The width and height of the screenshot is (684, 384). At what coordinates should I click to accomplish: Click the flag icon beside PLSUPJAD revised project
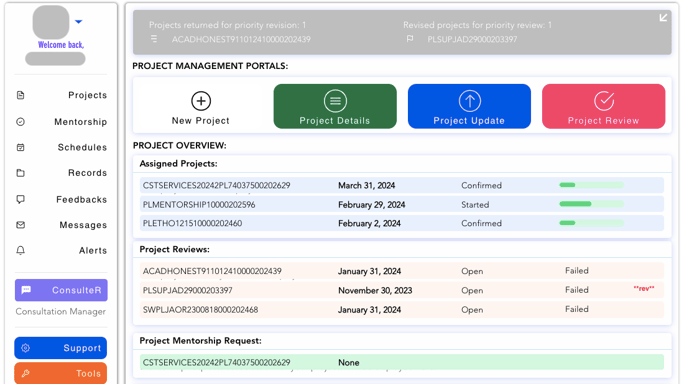tap(410, 39)
